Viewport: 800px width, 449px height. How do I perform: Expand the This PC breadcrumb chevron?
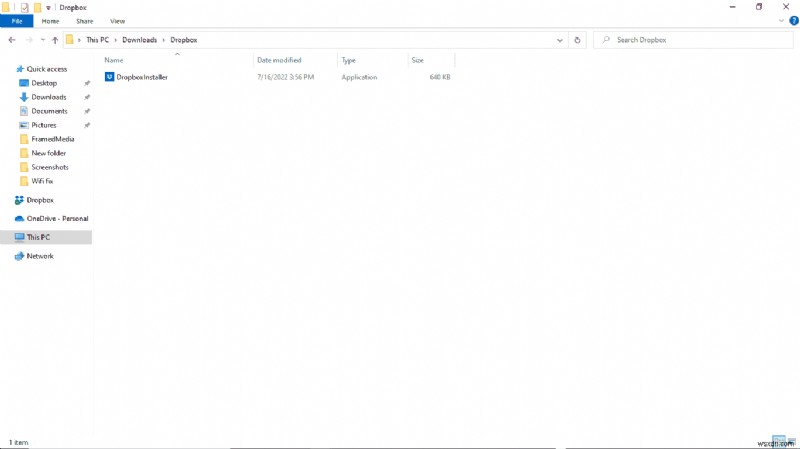click(x=116, y=40)
